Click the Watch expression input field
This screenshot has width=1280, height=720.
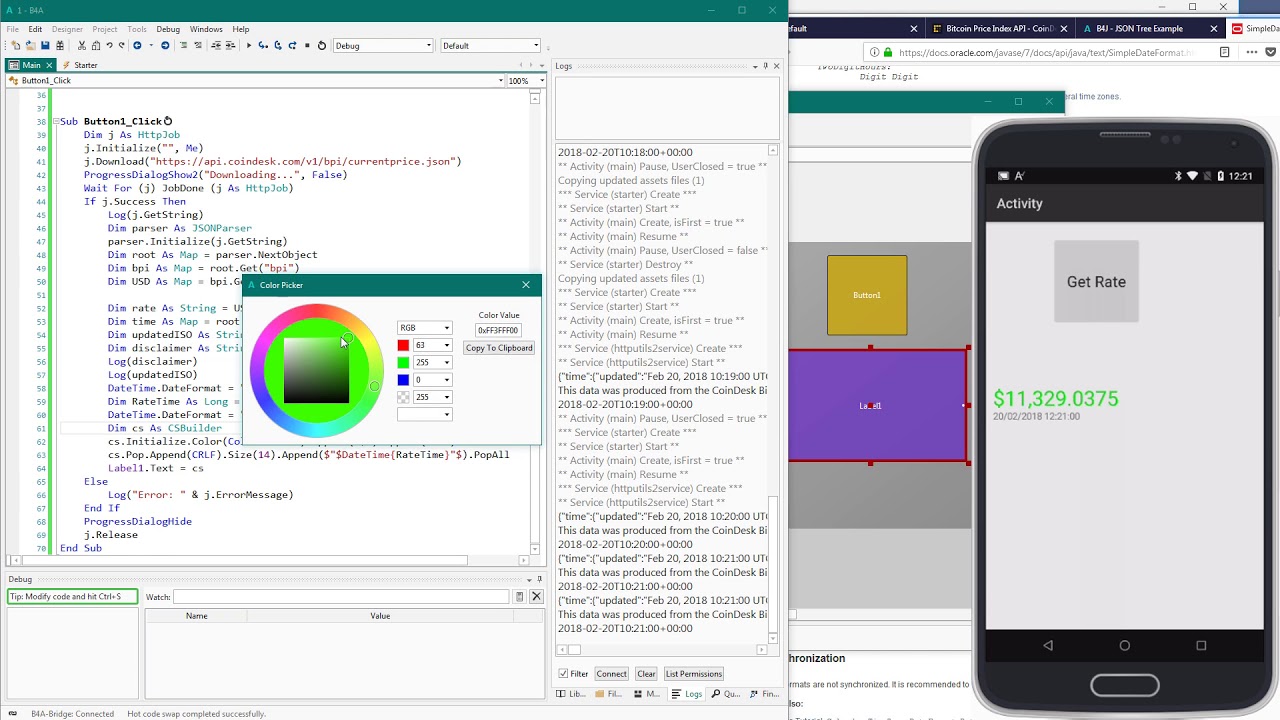(340, 597)
